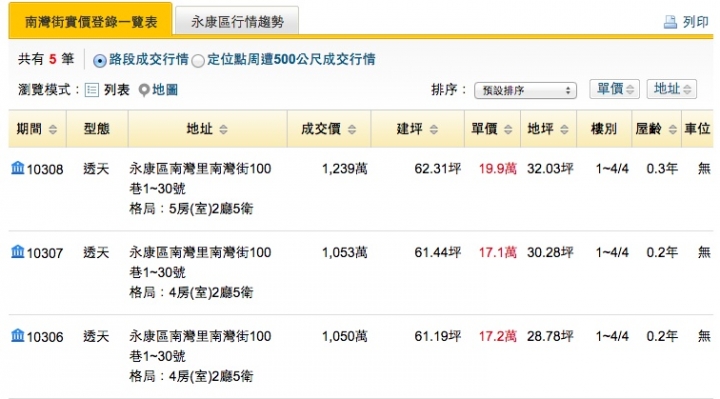Open the building icon for period 10308
Image resolution: width=720 pixels, height=399 pixels.
18,168
